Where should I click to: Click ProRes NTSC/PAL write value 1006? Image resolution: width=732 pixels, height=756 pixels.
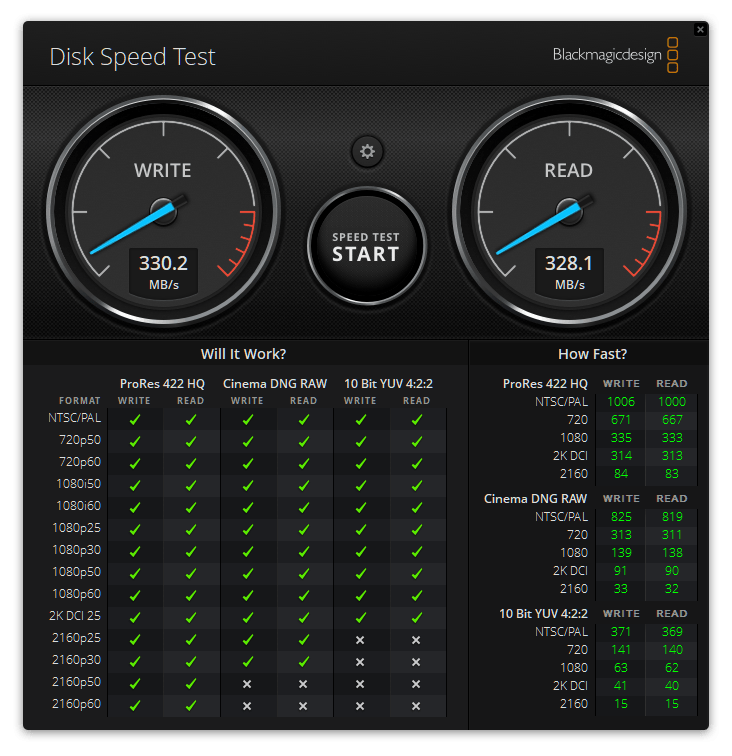point(621,402)
